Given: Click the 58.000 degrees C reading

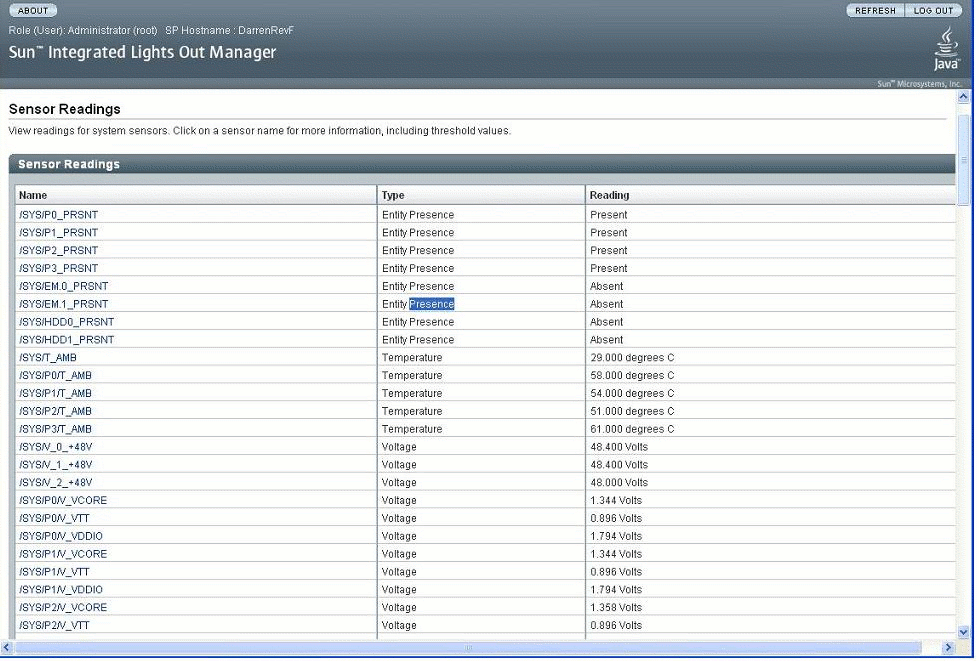Looking at the screenshot, I should click(632, 376).
